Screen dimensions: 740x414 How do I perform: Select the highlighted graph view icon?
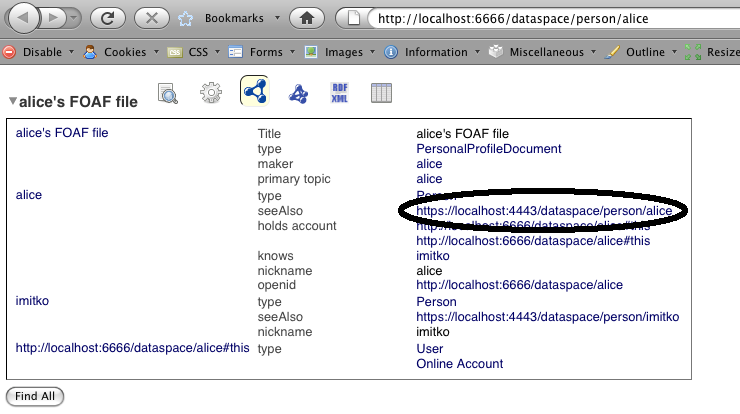coord(255,92)
